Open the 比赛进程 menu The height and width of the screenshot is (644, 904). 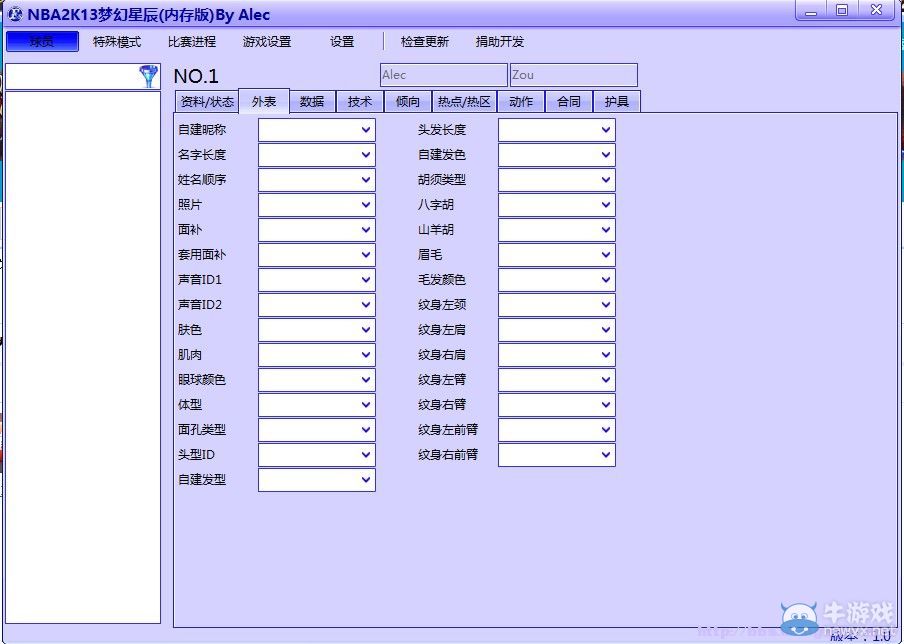pos(192,42)
